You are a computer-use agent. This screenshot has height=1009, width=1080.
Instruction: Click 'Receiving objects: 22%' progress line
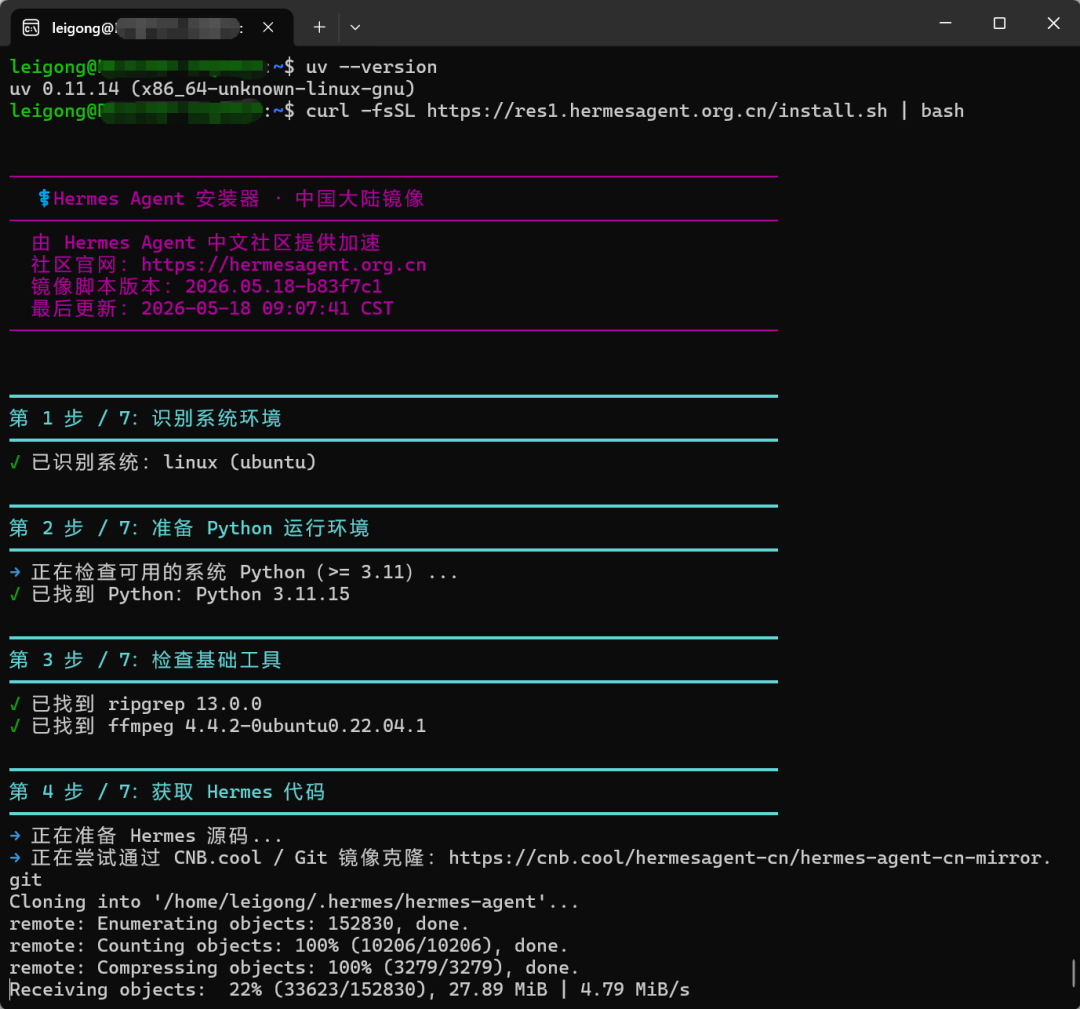click(349, 990)
